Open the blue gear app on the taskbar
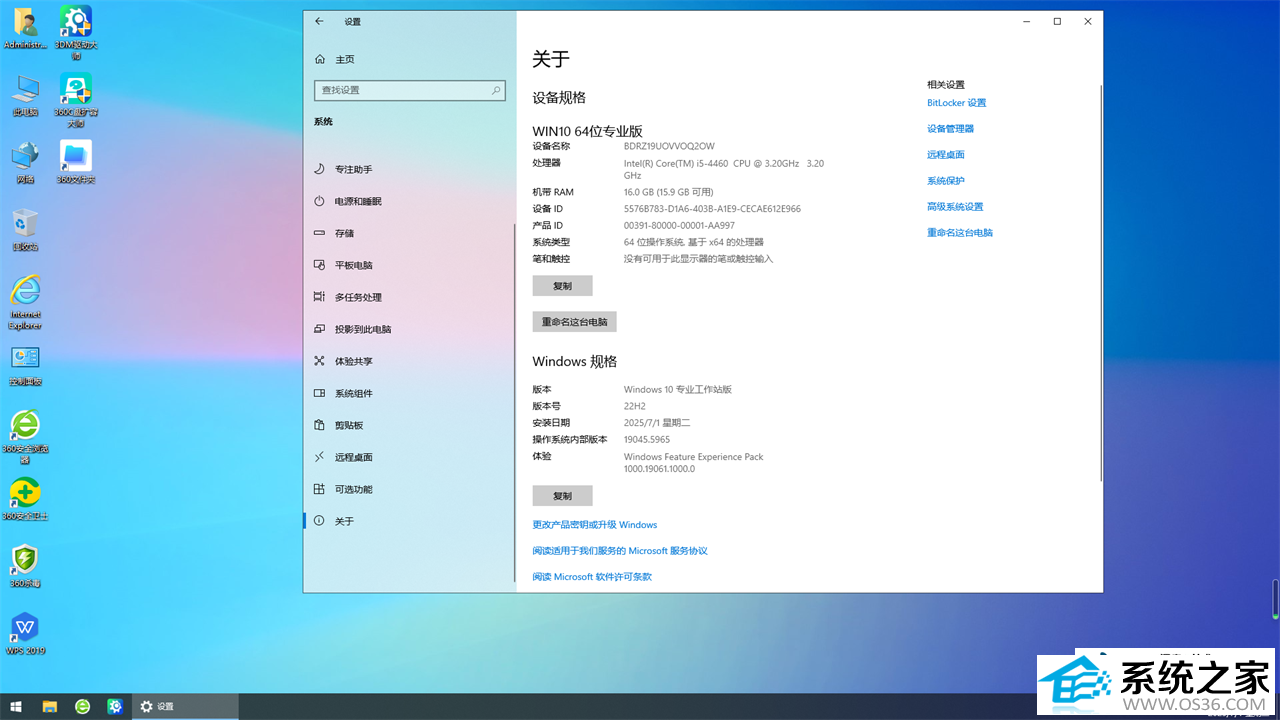This screenshot has width=1280, height=720. (115, 706)
